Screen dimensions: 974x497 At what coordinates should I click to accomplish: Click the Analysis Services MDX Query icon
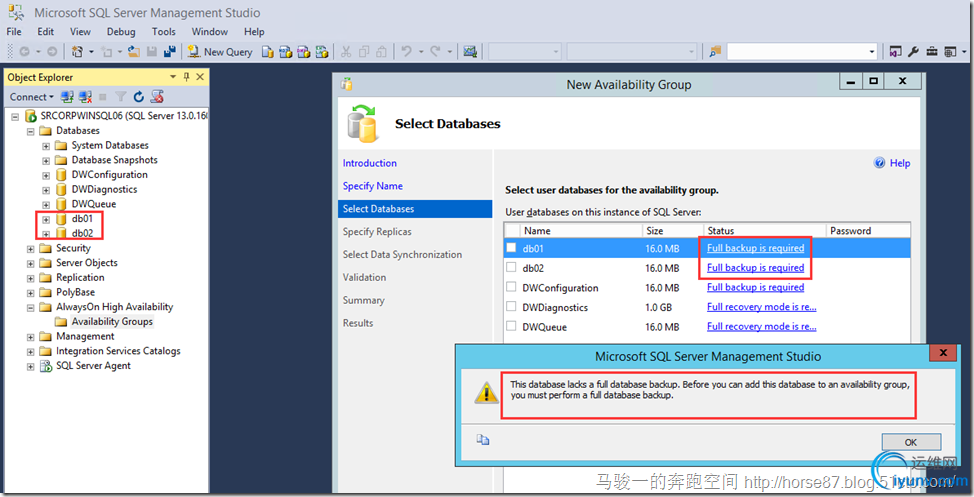(x=286, y=52)
